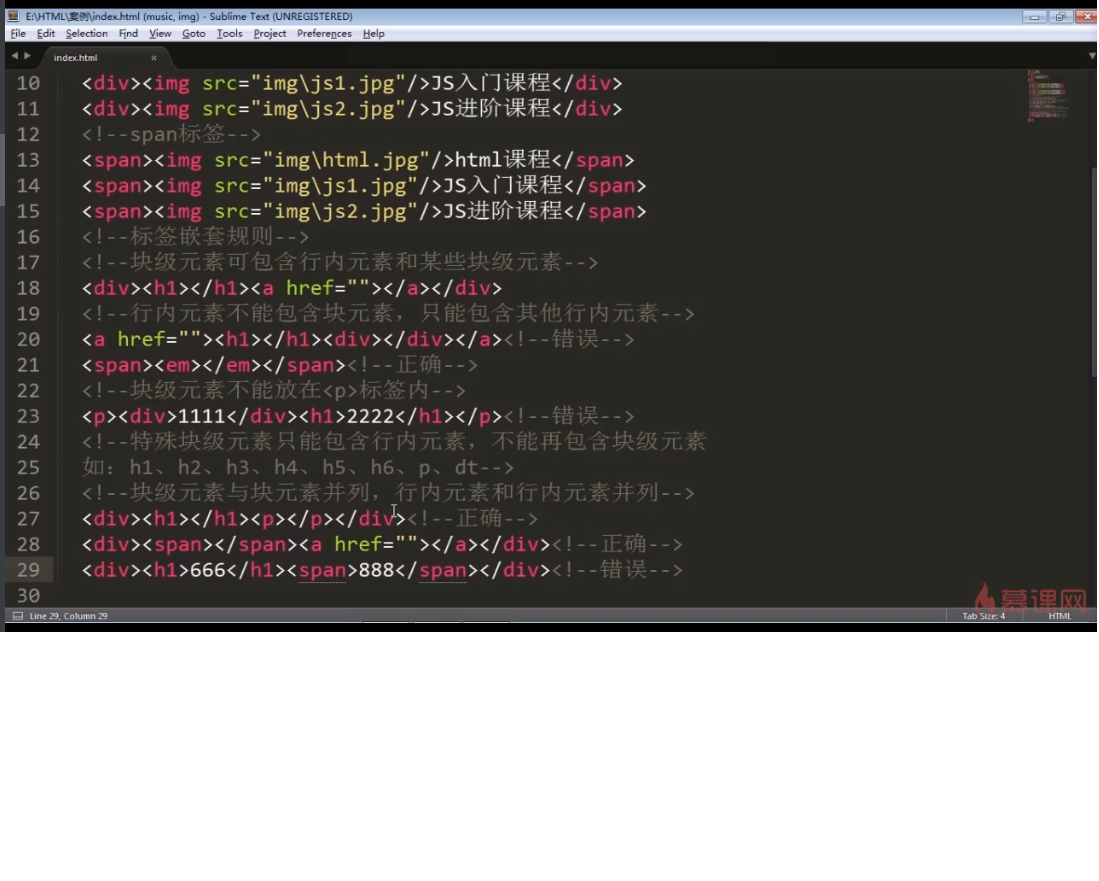The image size is (1099, 881).
Task: Click line number 13 in the gutter
Action: 28,161
